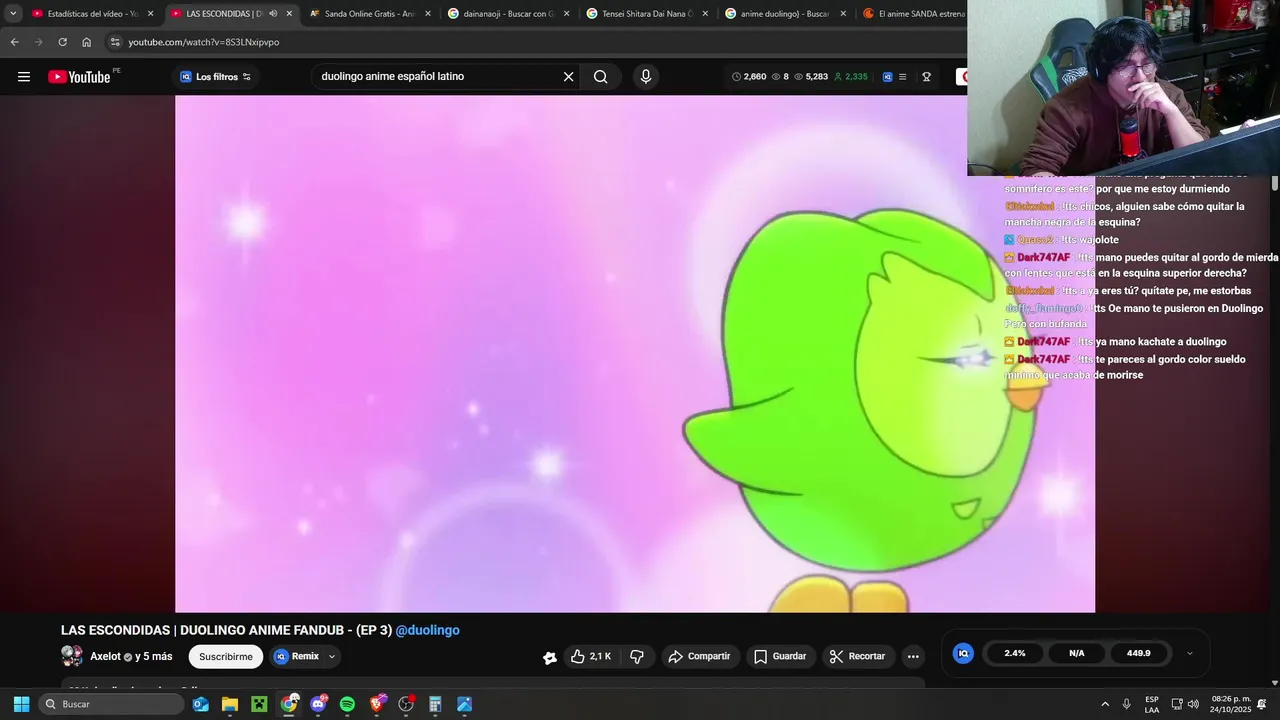Dislike the video with thumbs down
The height and width of the screenshot is (720, 1280).
tap(637, 656)
